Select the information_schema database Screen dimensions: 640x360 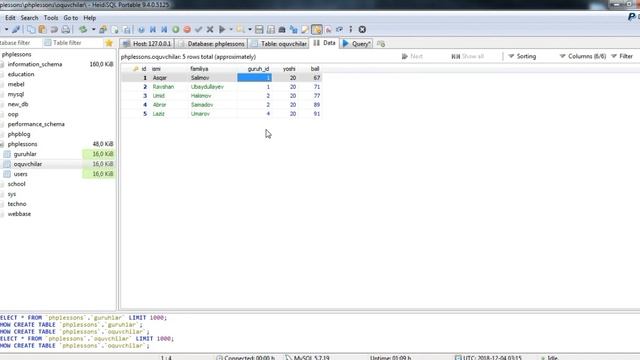[x=35, y=64]
